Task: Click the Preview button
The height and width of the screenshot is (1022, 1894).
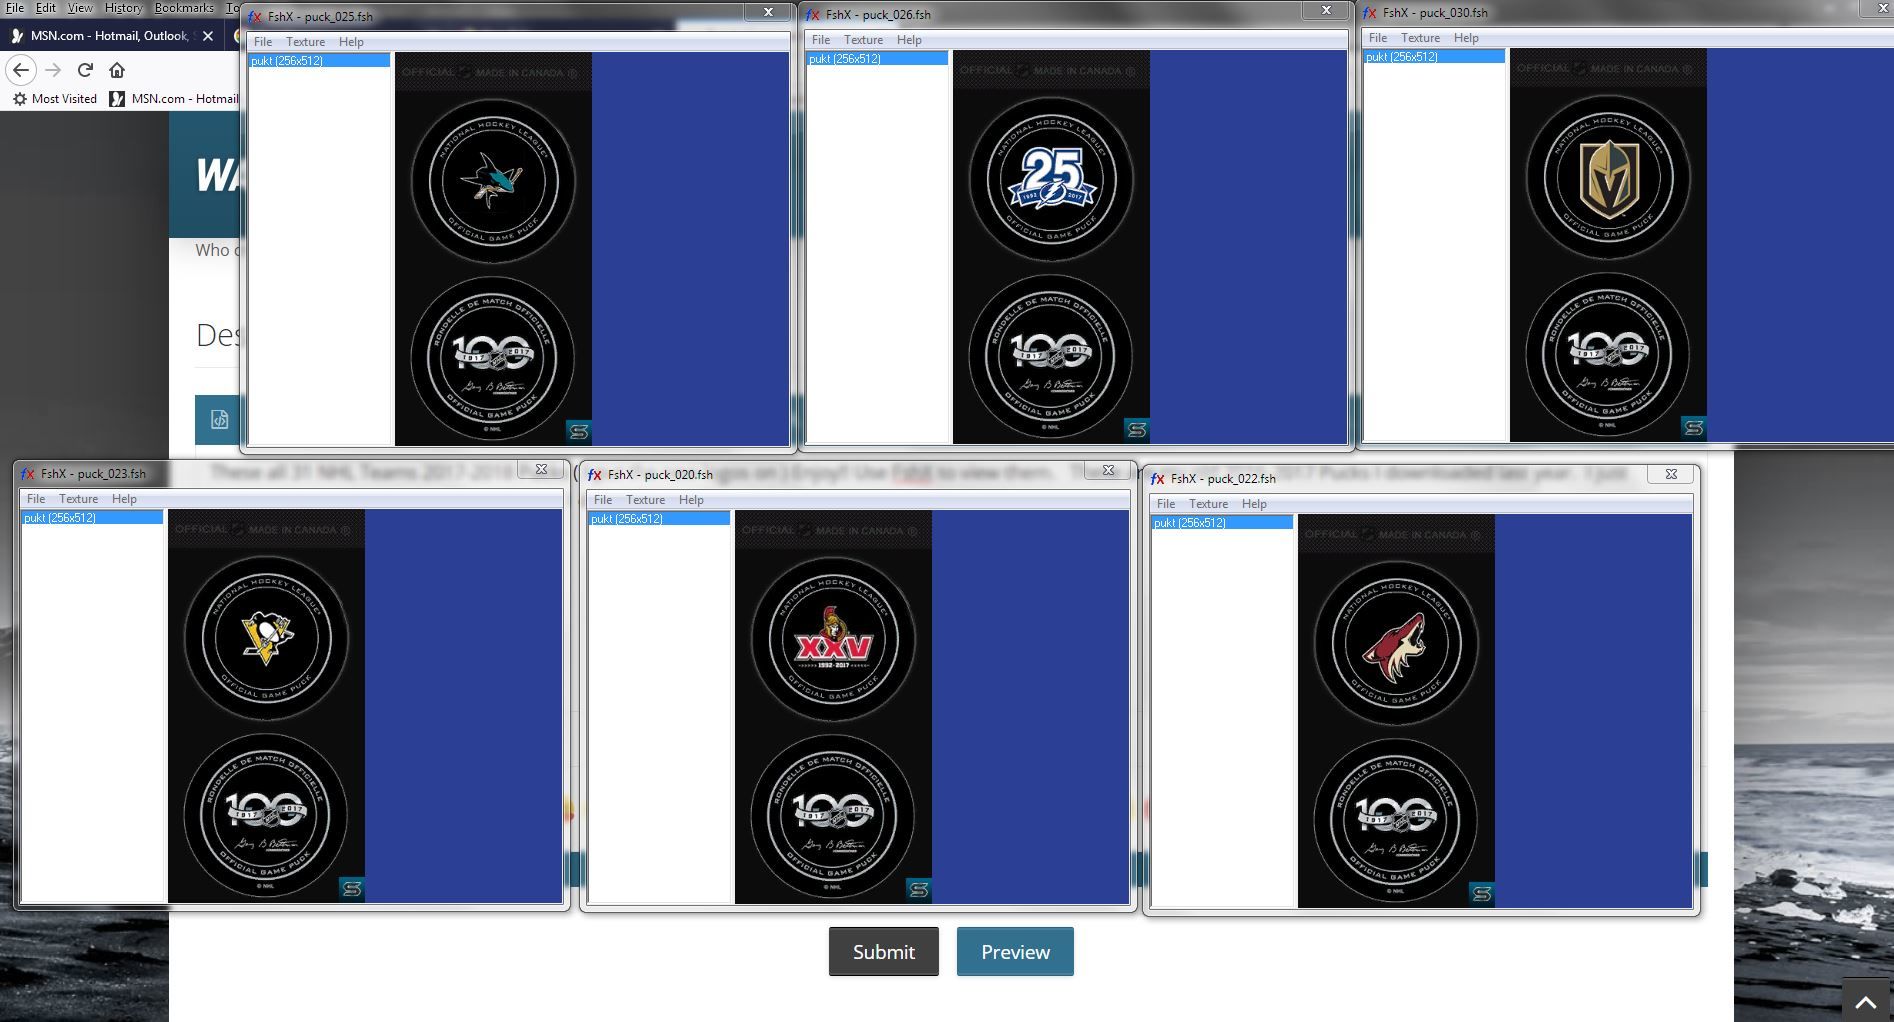Action: click(1015, 952)
